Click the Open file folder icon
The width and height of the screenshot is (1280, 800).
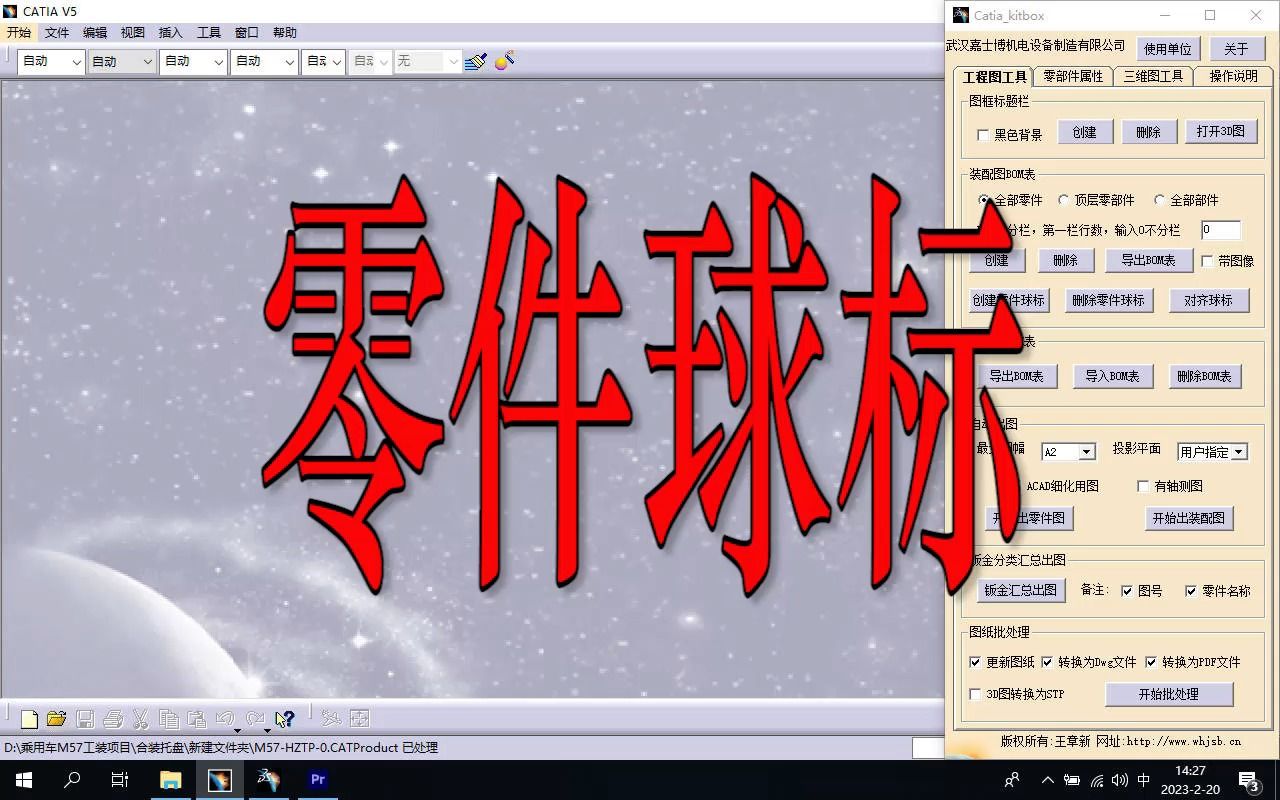(57, 718)
